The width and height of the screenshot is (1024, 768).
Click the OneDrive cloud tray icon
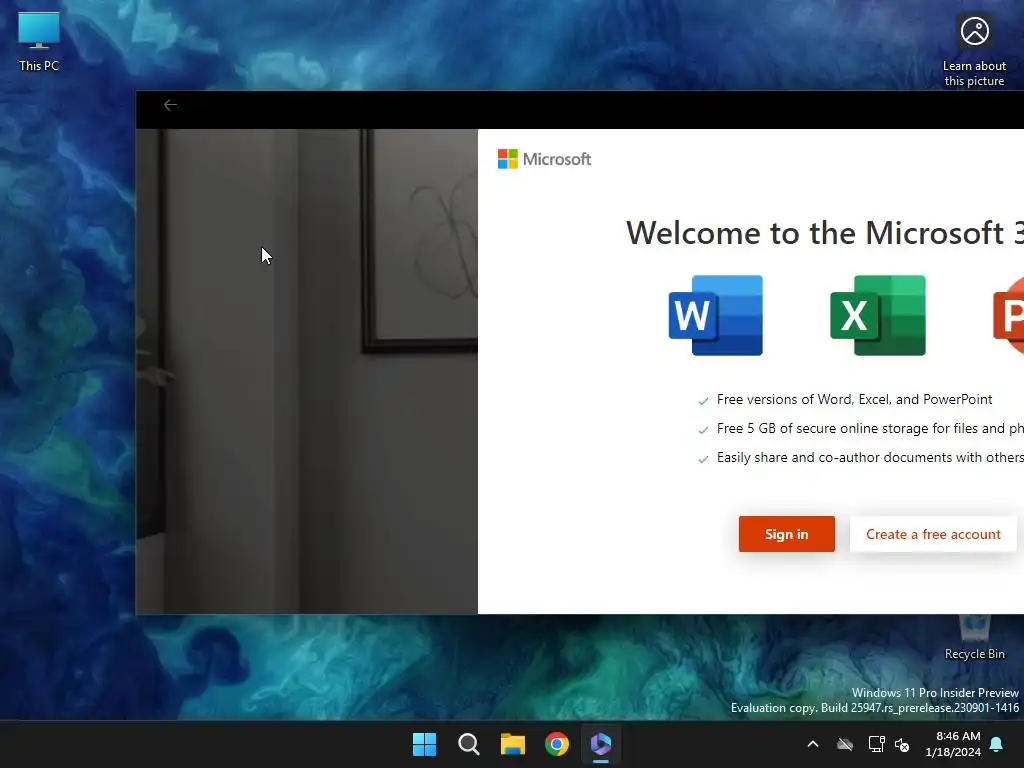click(845, 744)
